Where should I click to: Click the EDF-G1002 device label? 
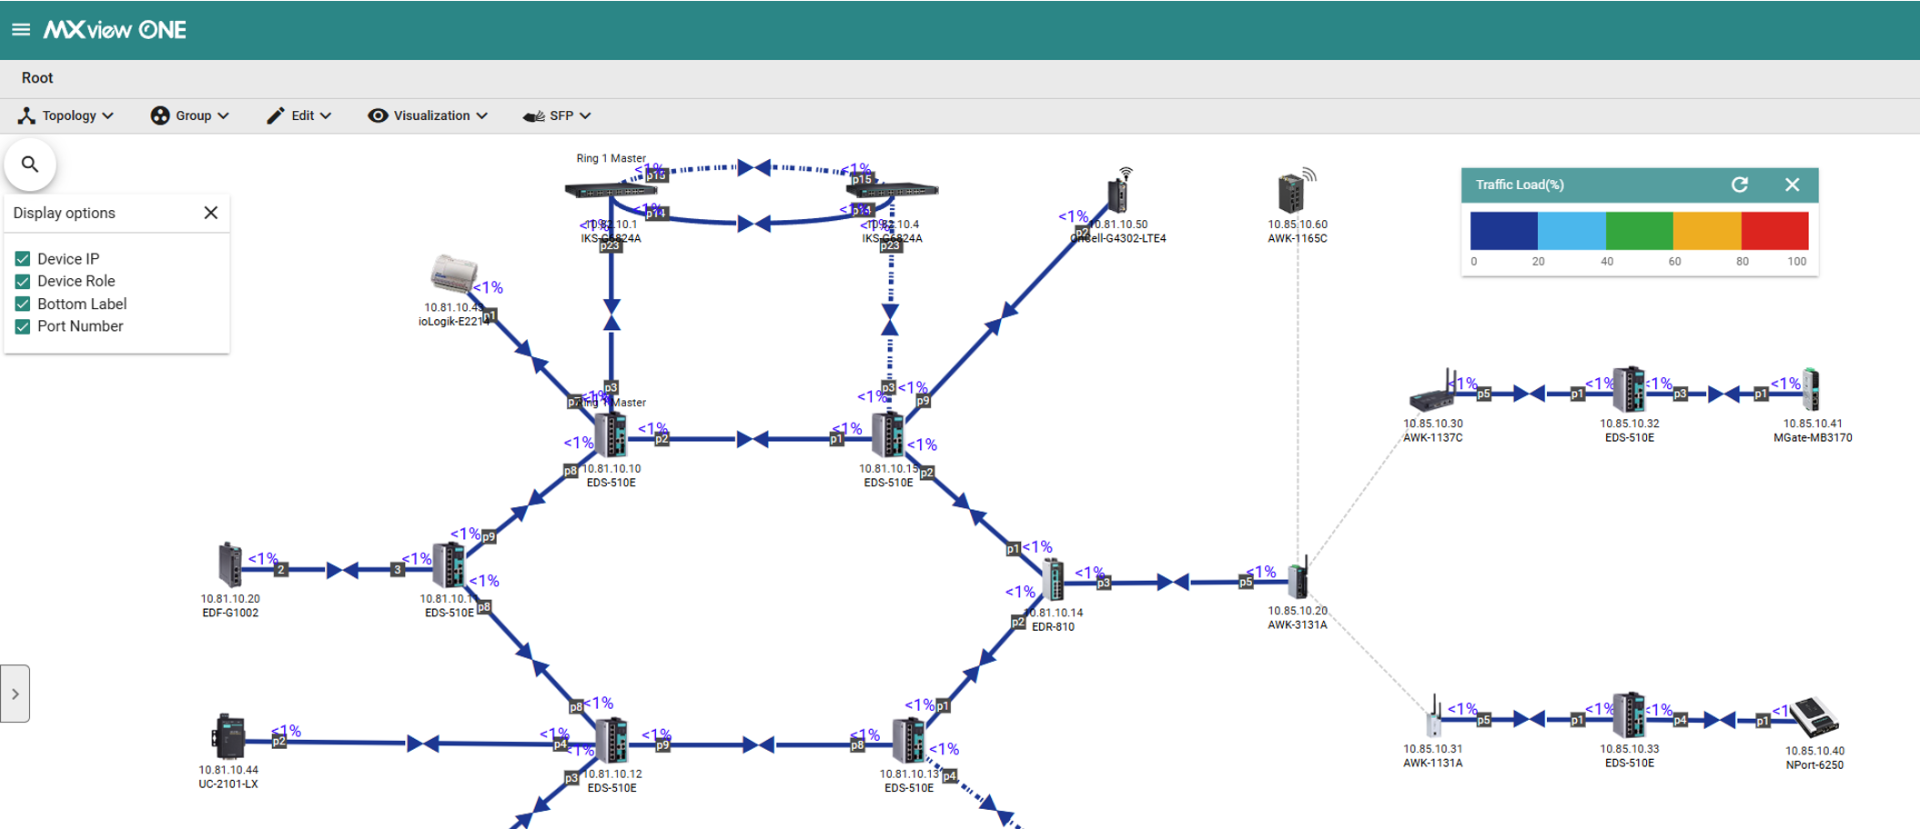tap(230, 613)
